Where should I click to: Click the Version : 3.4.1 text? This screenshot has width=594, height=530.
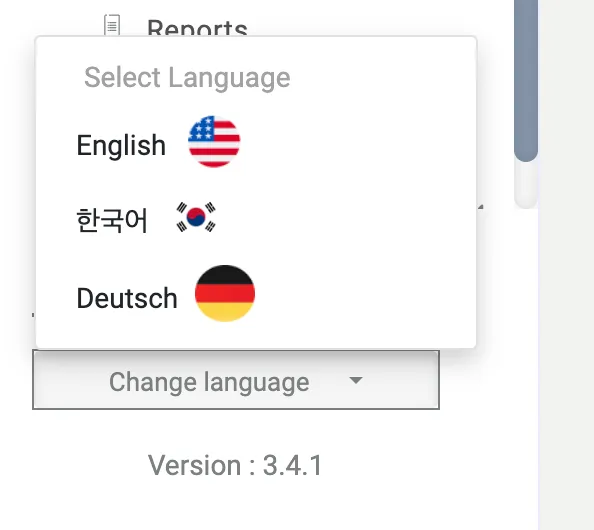(235, 465)
